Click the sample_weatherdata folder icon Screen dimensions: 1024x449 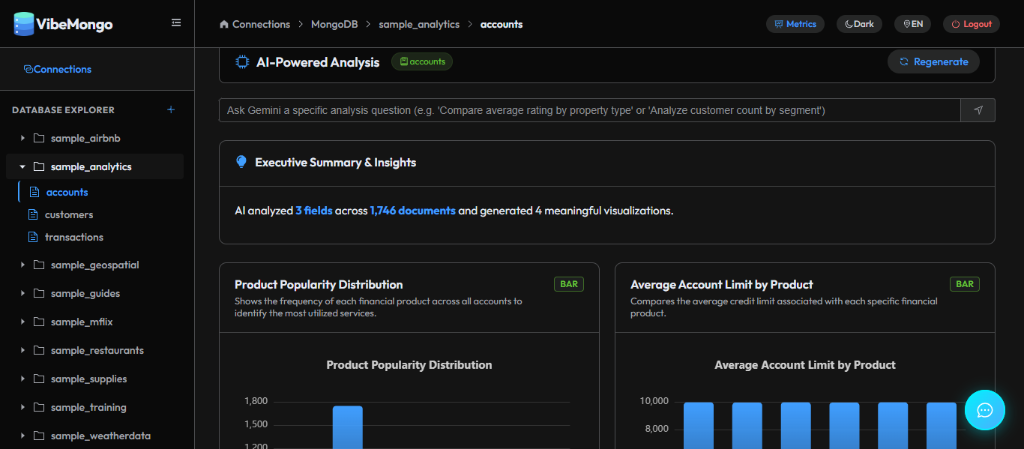pyautogui.click(x=39, y=436)
